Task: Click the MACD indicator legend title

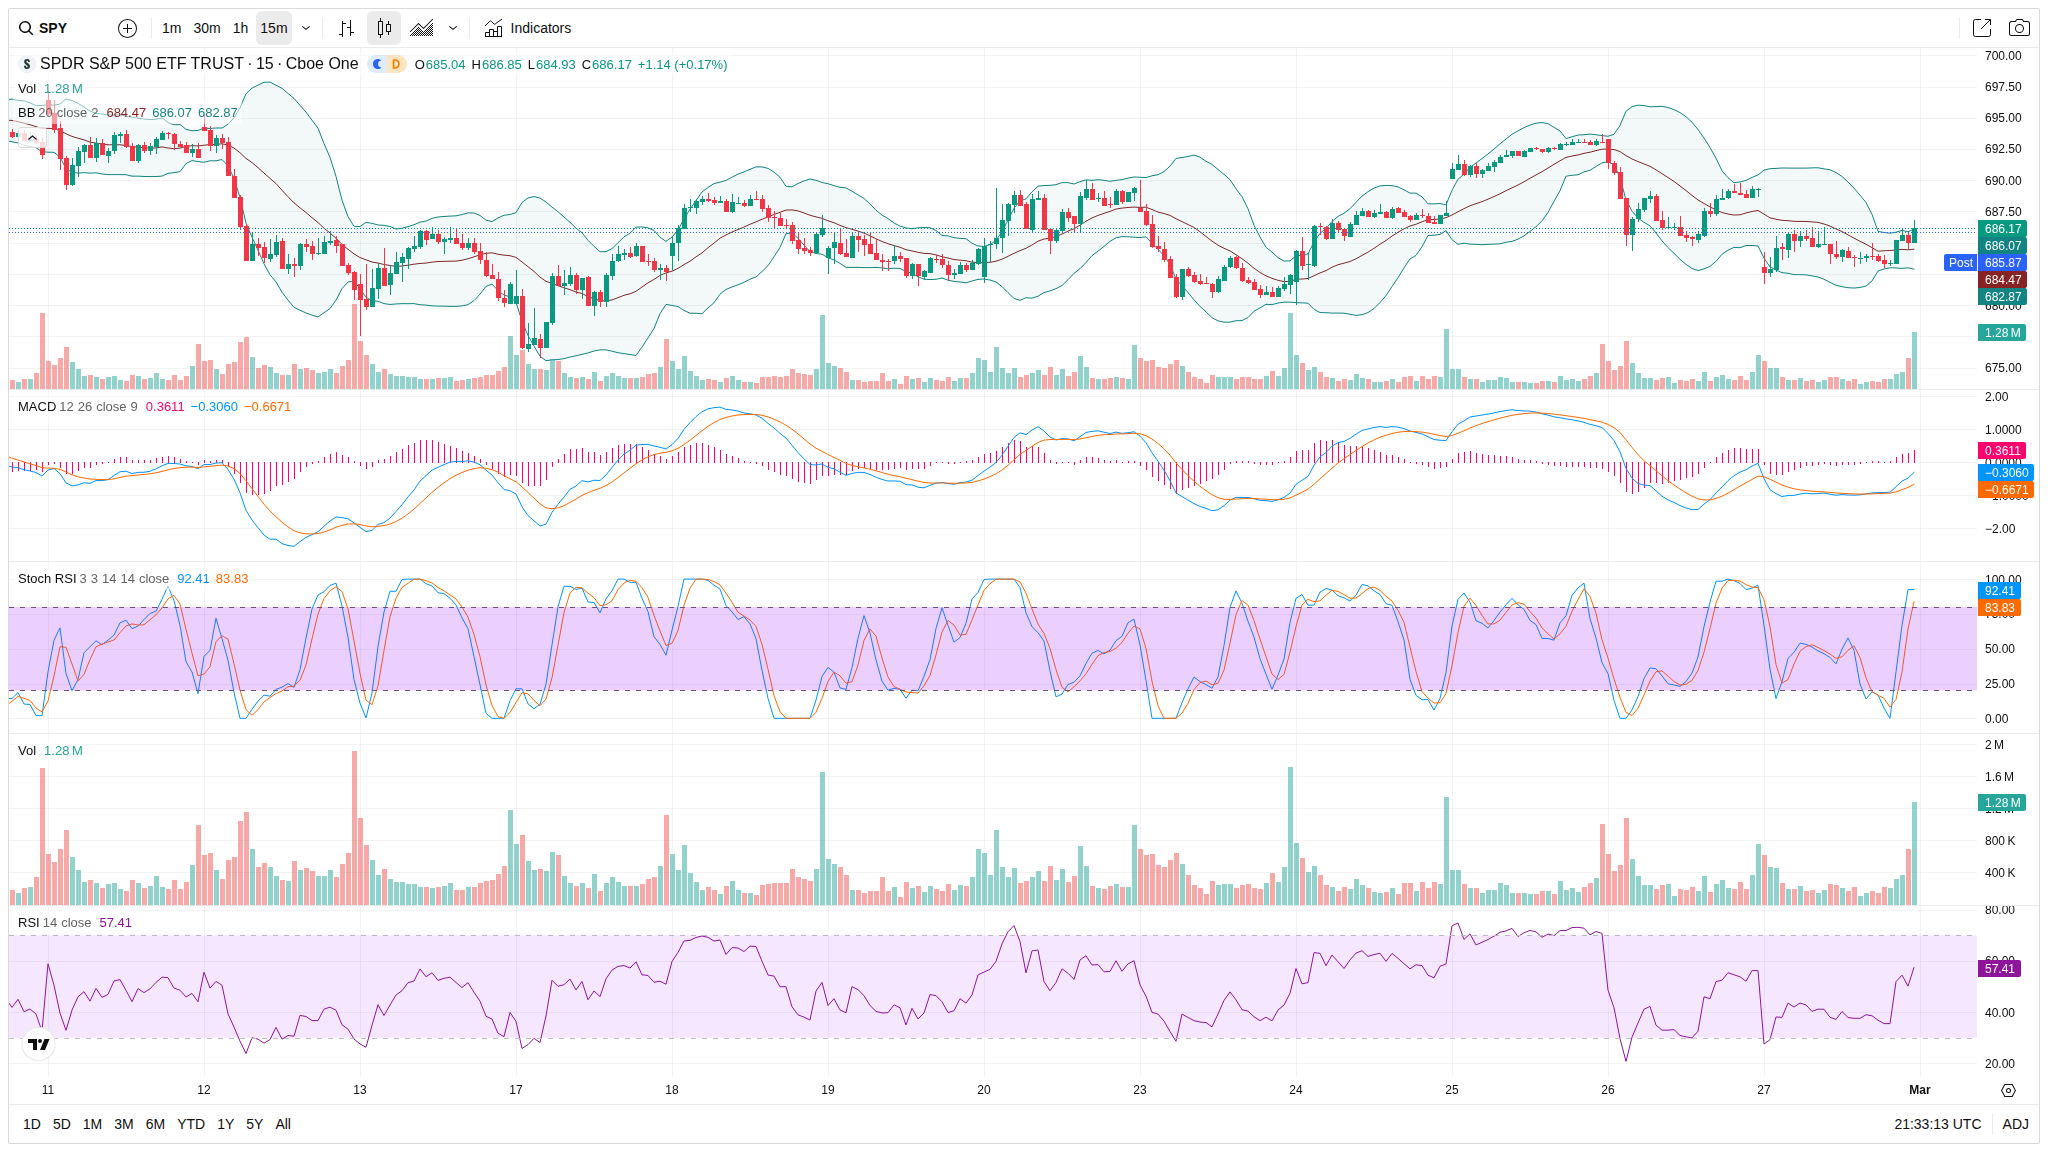Action: pyautogui.click(x=36, y=407)
